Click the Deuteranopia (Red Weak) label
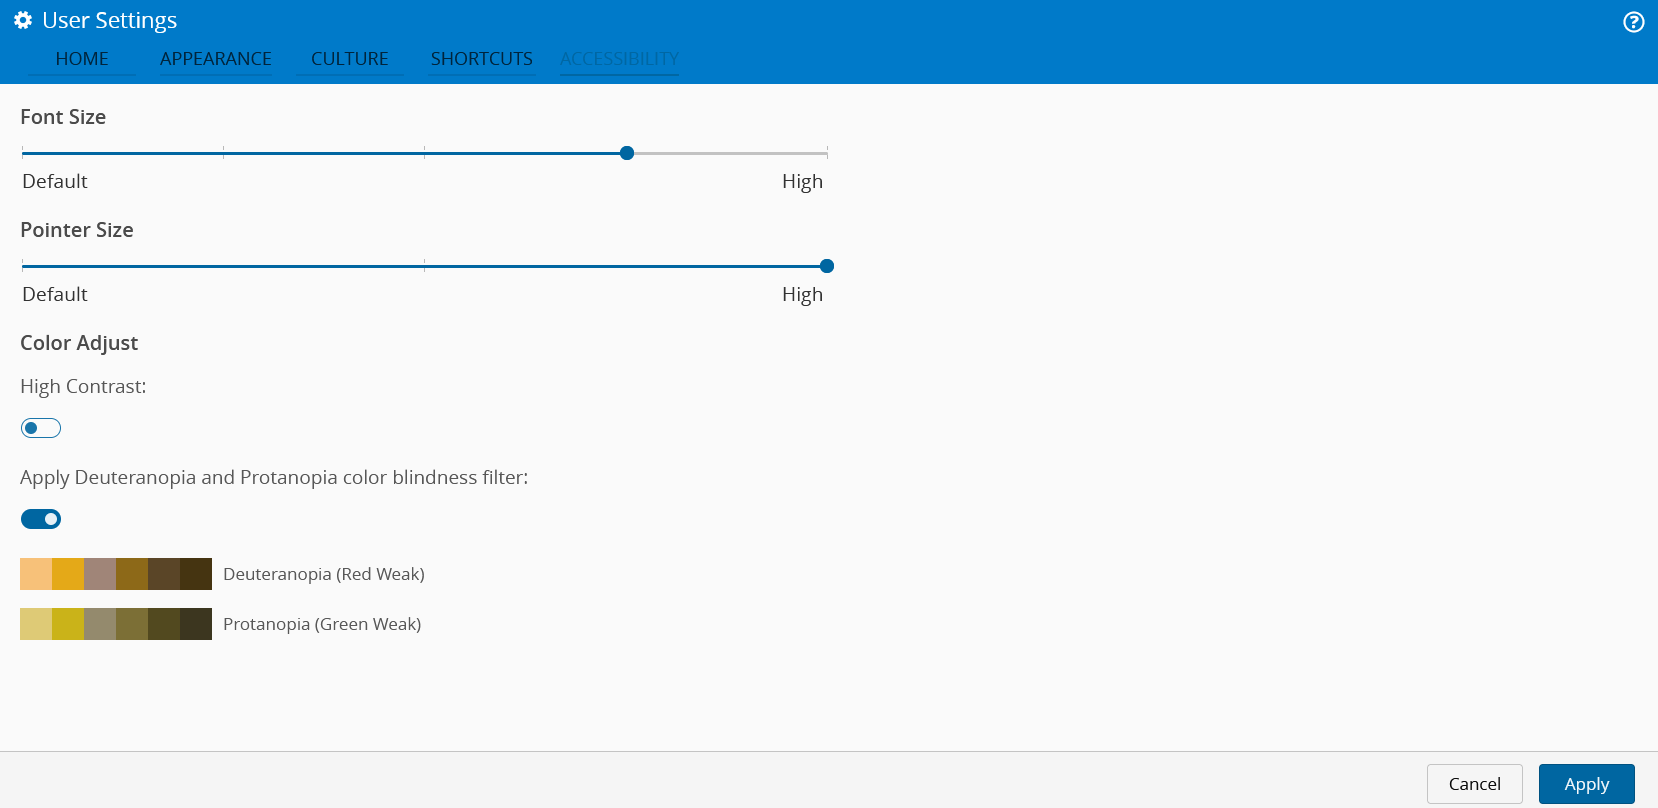Screen dimensions: 1658x808 [324, 574]
